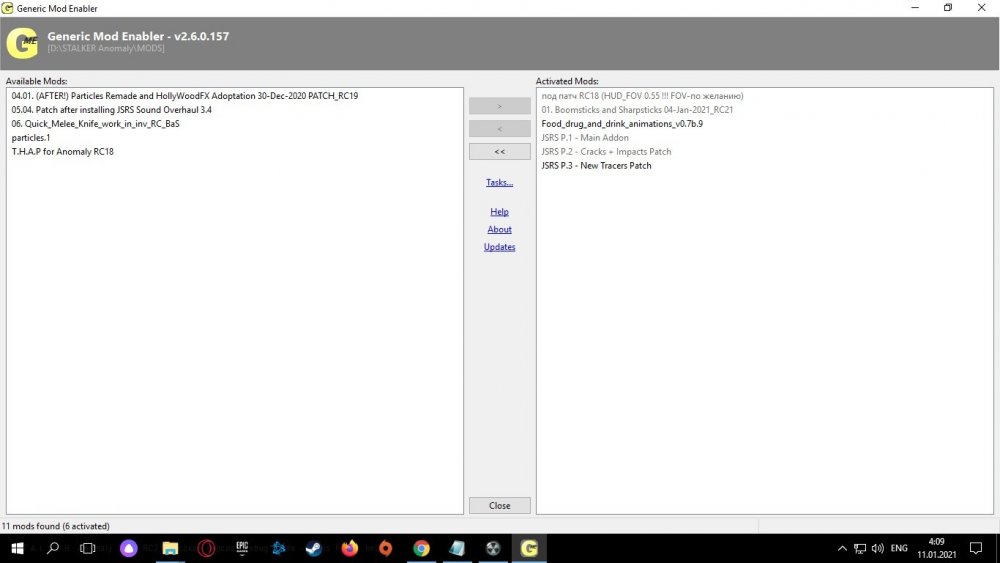Open the Updates link

pos(499,247)
